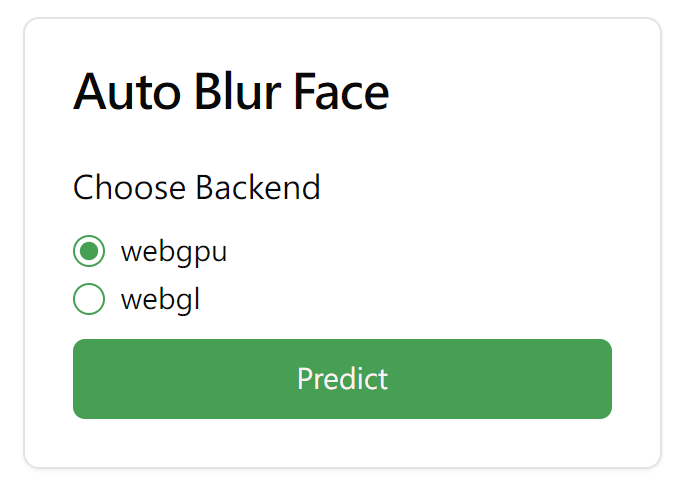Click the Auto Blur Face heading

[231, 93]
